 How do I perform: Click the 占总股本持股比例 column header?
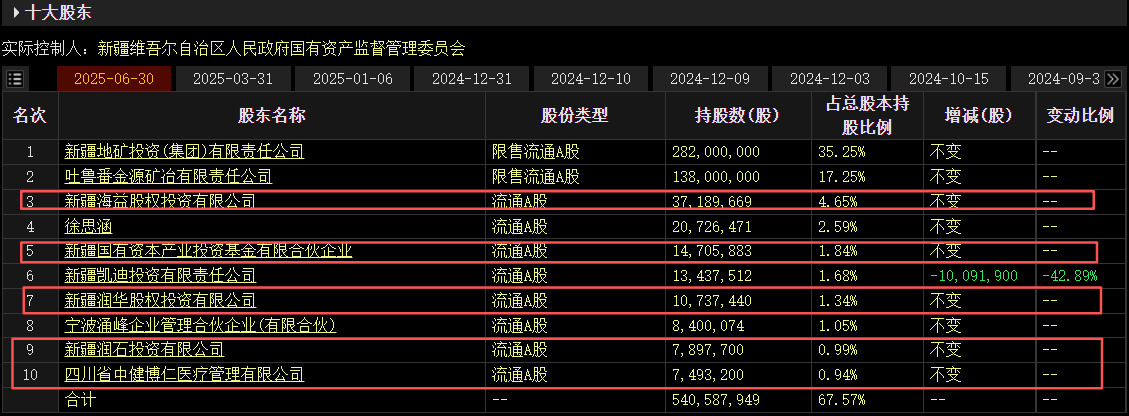pyautogui.click(x=868, y=115)
